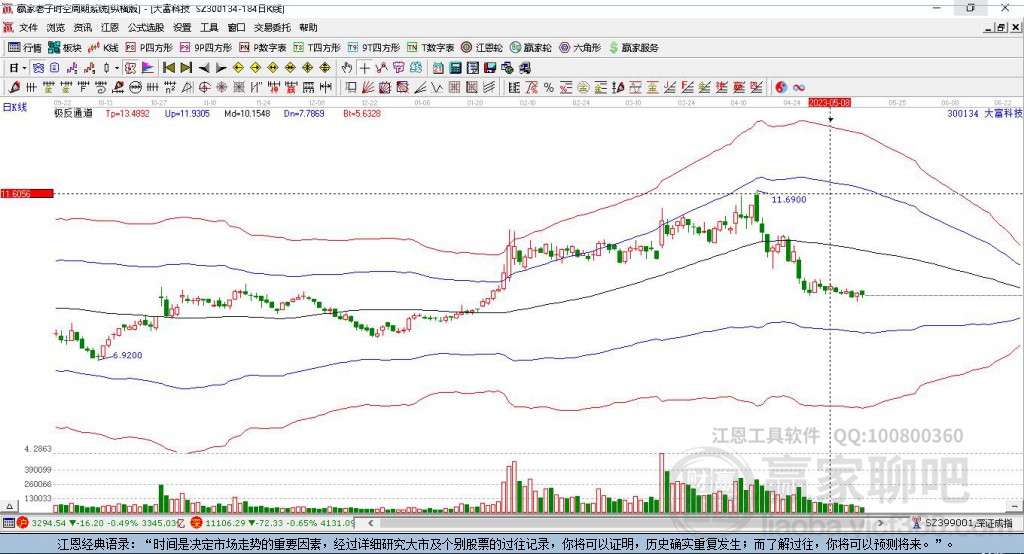Image resolution: width=1024 pixels, height=554 pixels.
Task: Open the calculator icon
Action: (x=456, y=68)
